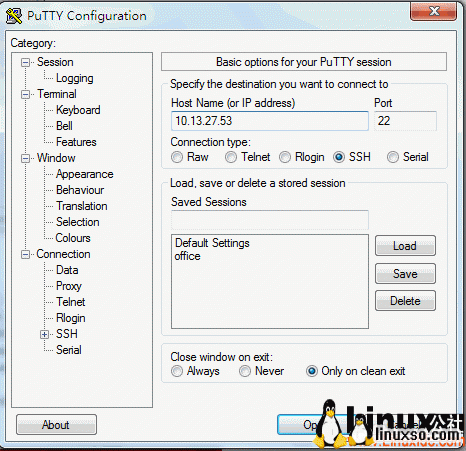Close the PuTTY Configuration window
The image size is (466, 451).
tap(433, 12)
